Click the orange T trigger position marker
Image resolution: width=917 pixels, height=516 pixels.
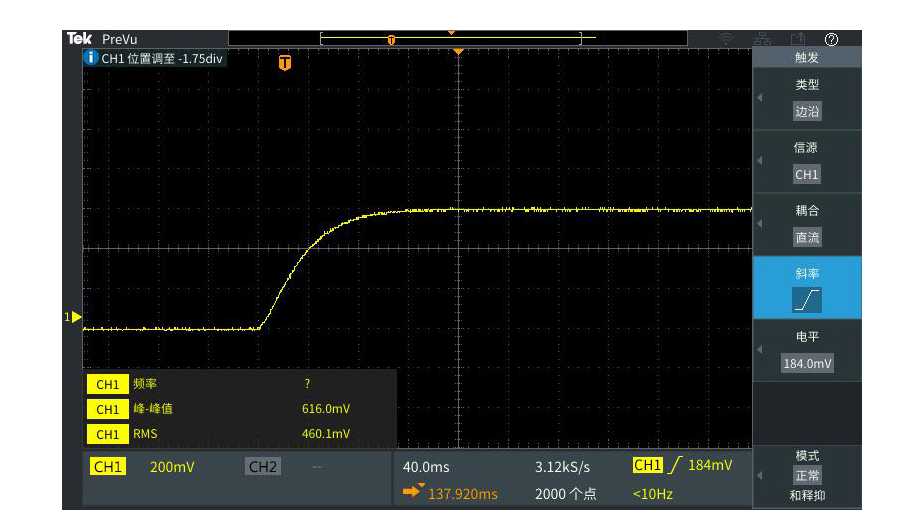pyautogui.click(x=285, y=63)
